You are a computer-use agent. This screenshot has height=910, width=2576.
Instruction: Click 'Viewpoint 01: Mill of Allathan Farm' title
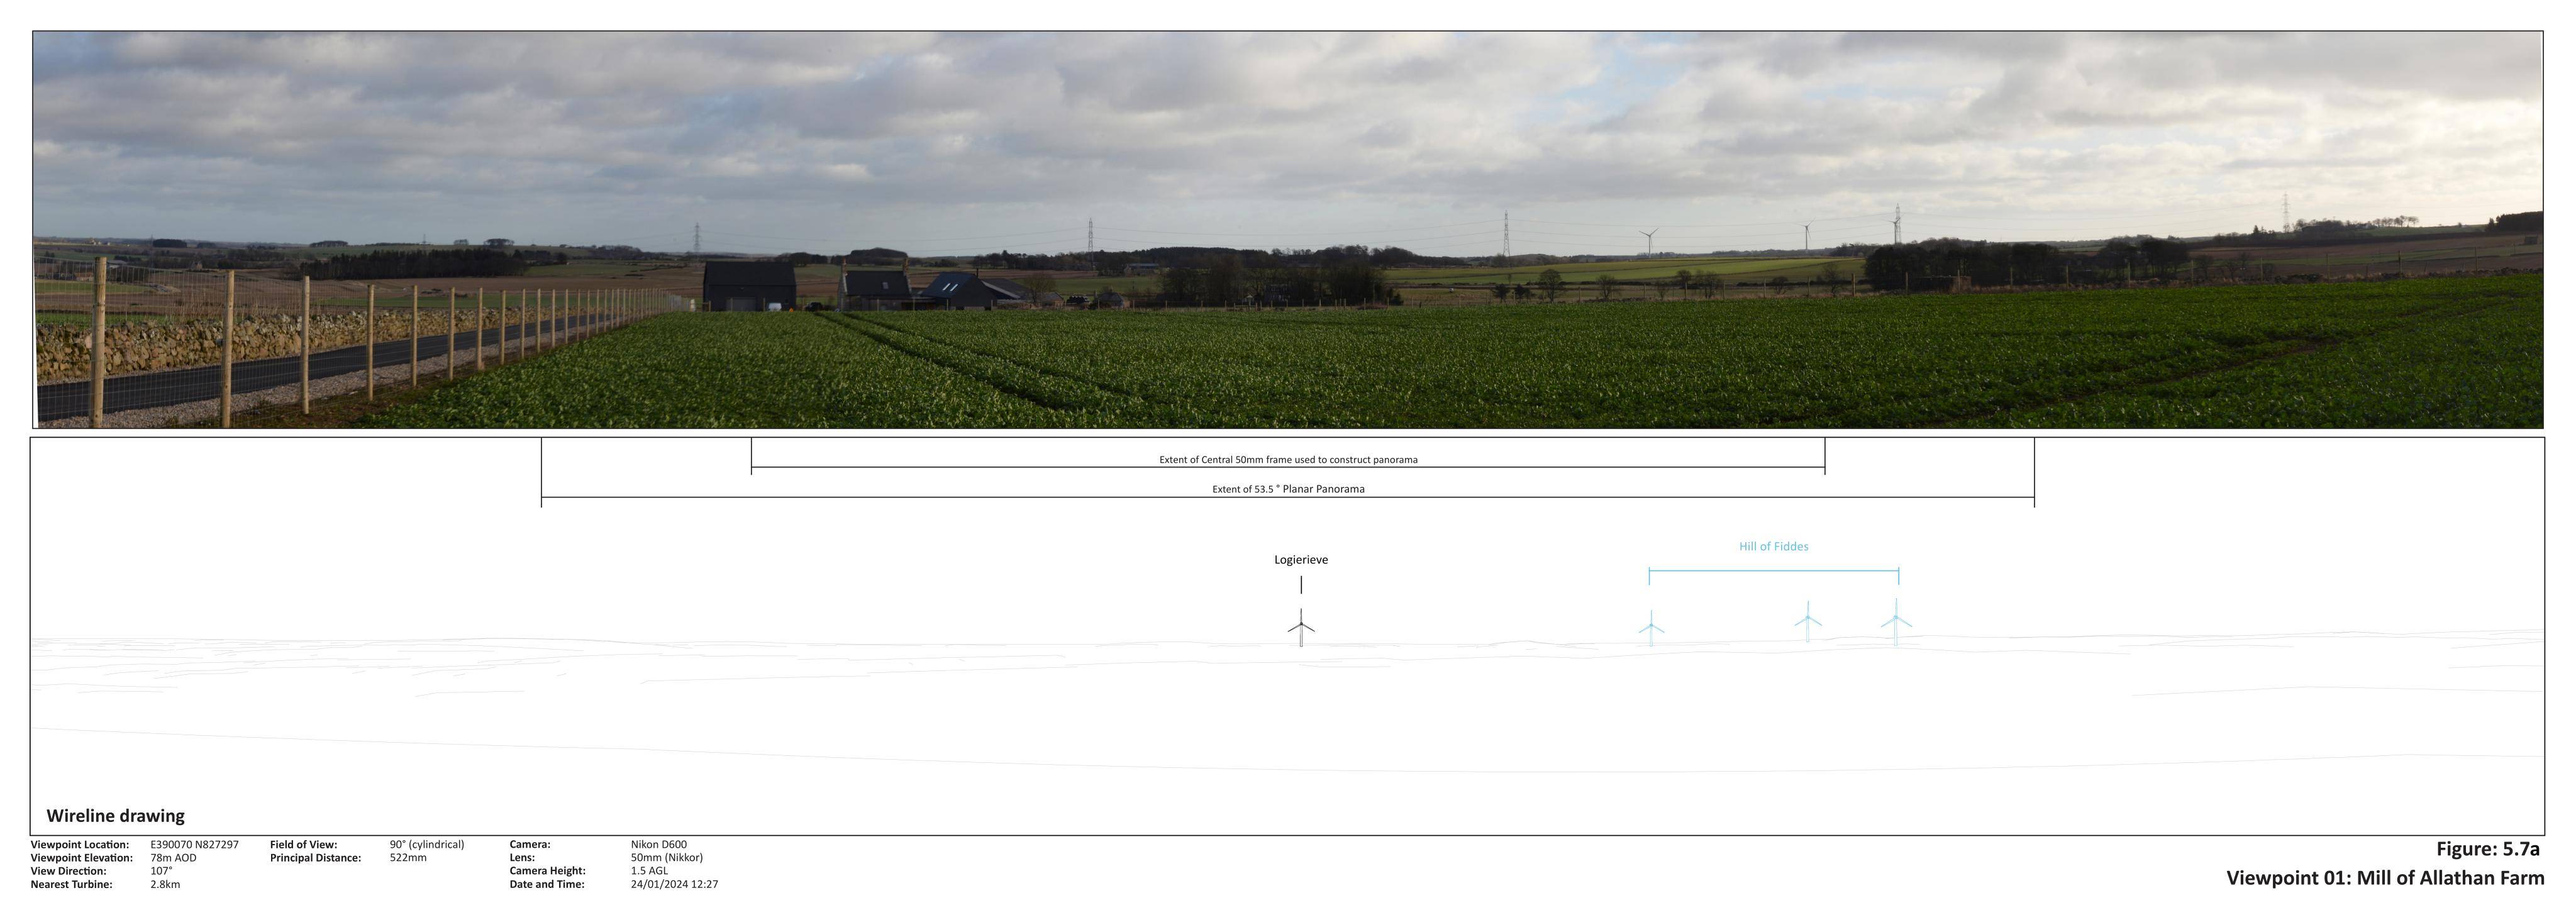click(2385, 879)
